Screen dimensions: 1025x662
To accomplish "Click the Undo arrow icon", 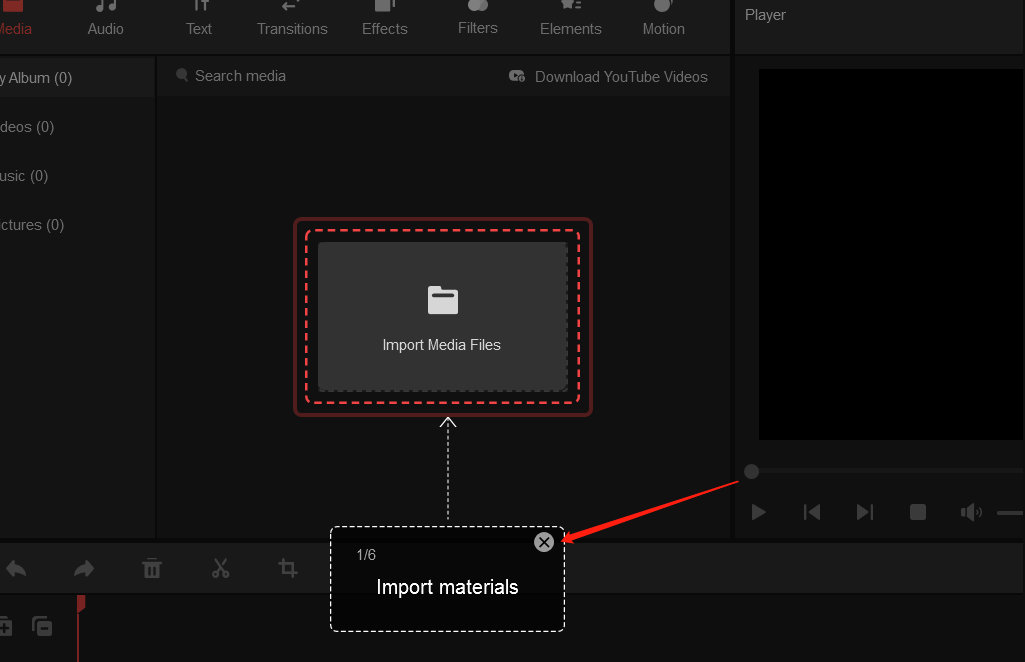I will pyautogui.click(x=16, y=569).
